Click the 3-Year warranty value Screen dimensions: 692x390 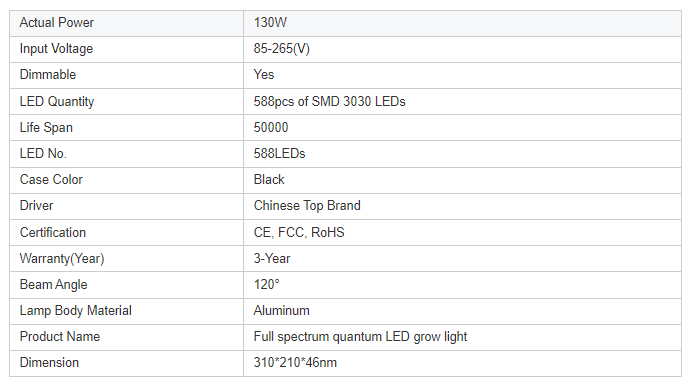272,259
